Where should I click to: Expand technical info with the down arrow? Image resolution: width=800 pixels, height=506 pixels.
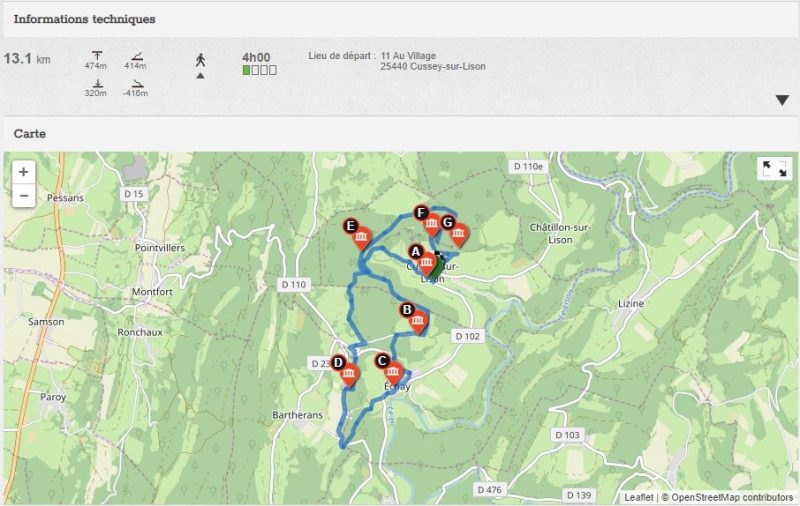[x=782, y=100]
